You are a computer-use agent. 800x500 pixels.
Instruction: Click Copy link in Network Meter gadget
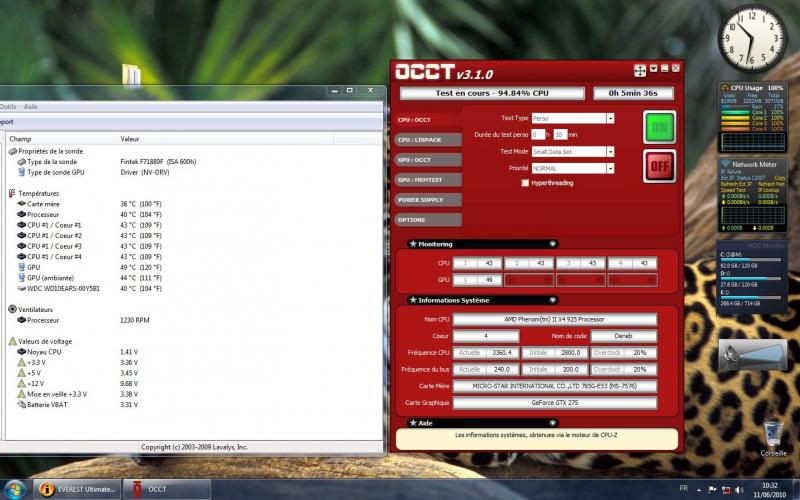pyautogui.click(x=780, y=178)
